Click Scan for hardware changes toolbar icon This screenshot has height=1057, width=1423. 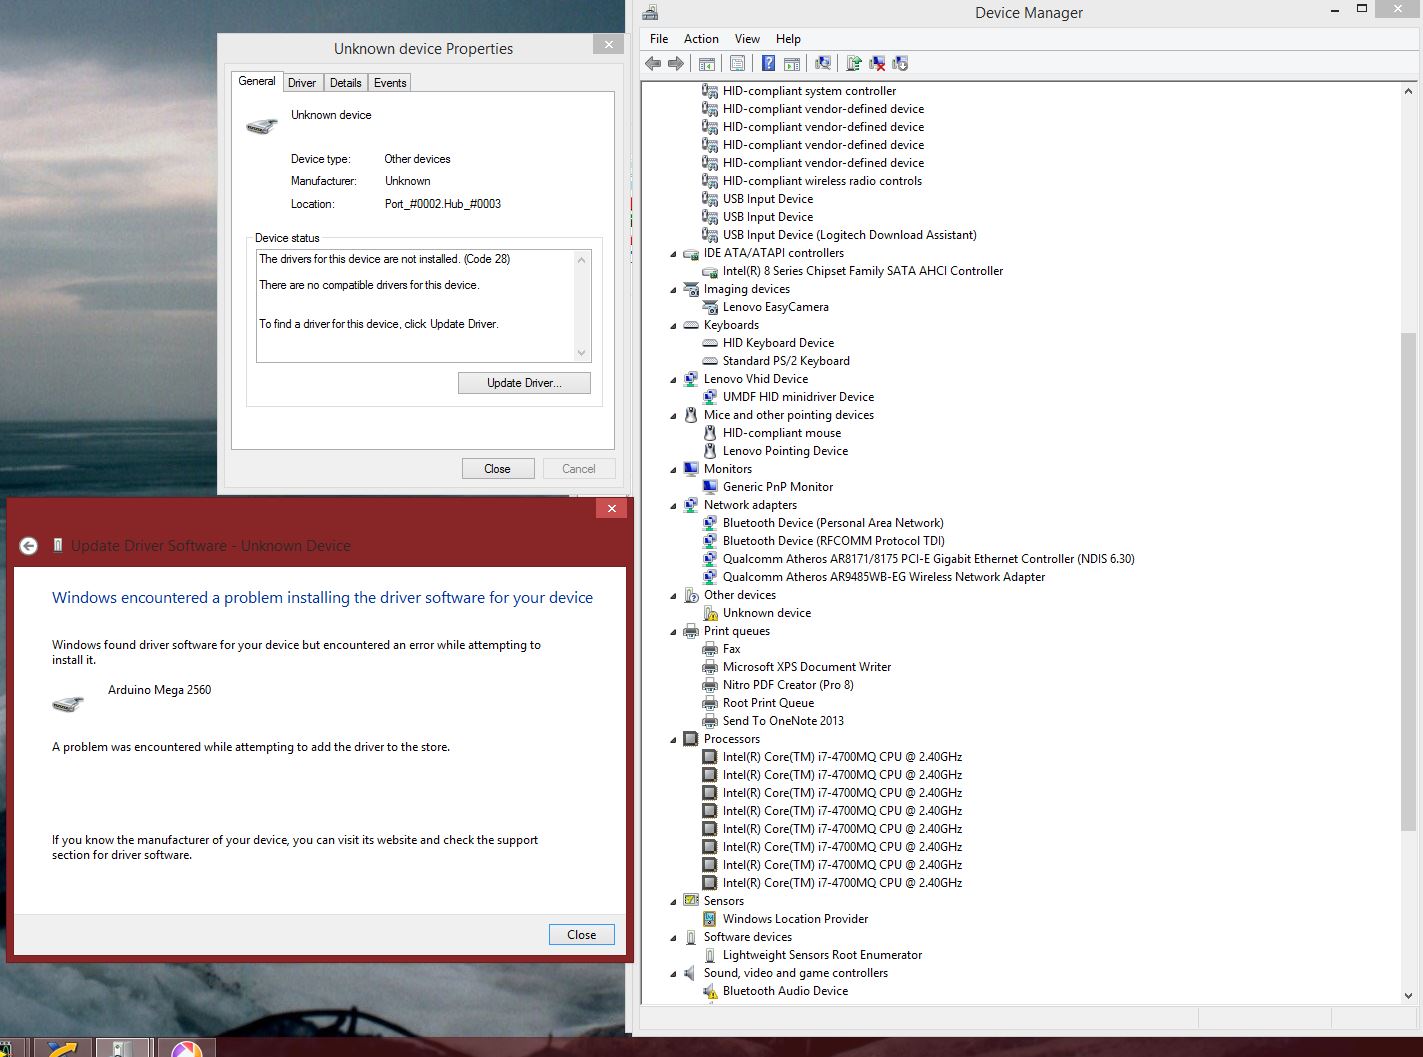pyautogui.click(x=823, y=64)
